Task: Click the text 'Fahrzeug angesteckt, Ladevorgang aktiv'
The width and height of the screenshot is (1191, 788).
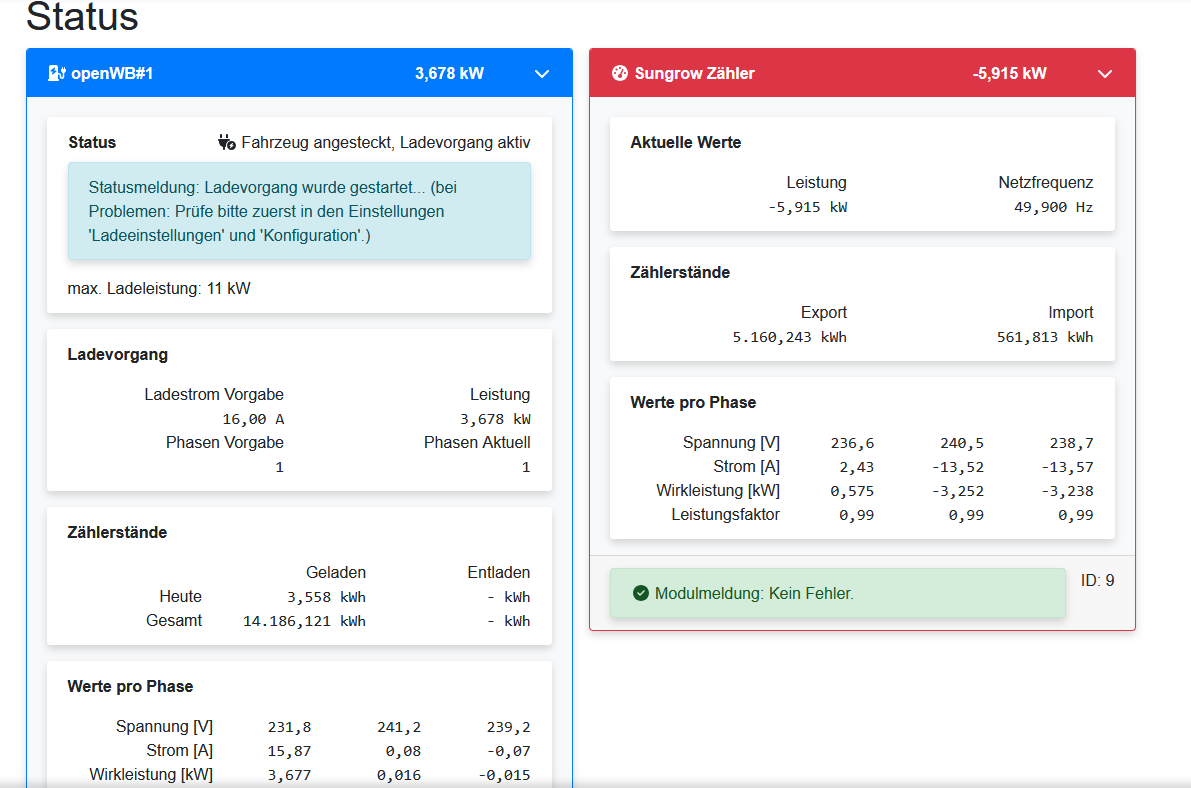Action: pos(386,142)
